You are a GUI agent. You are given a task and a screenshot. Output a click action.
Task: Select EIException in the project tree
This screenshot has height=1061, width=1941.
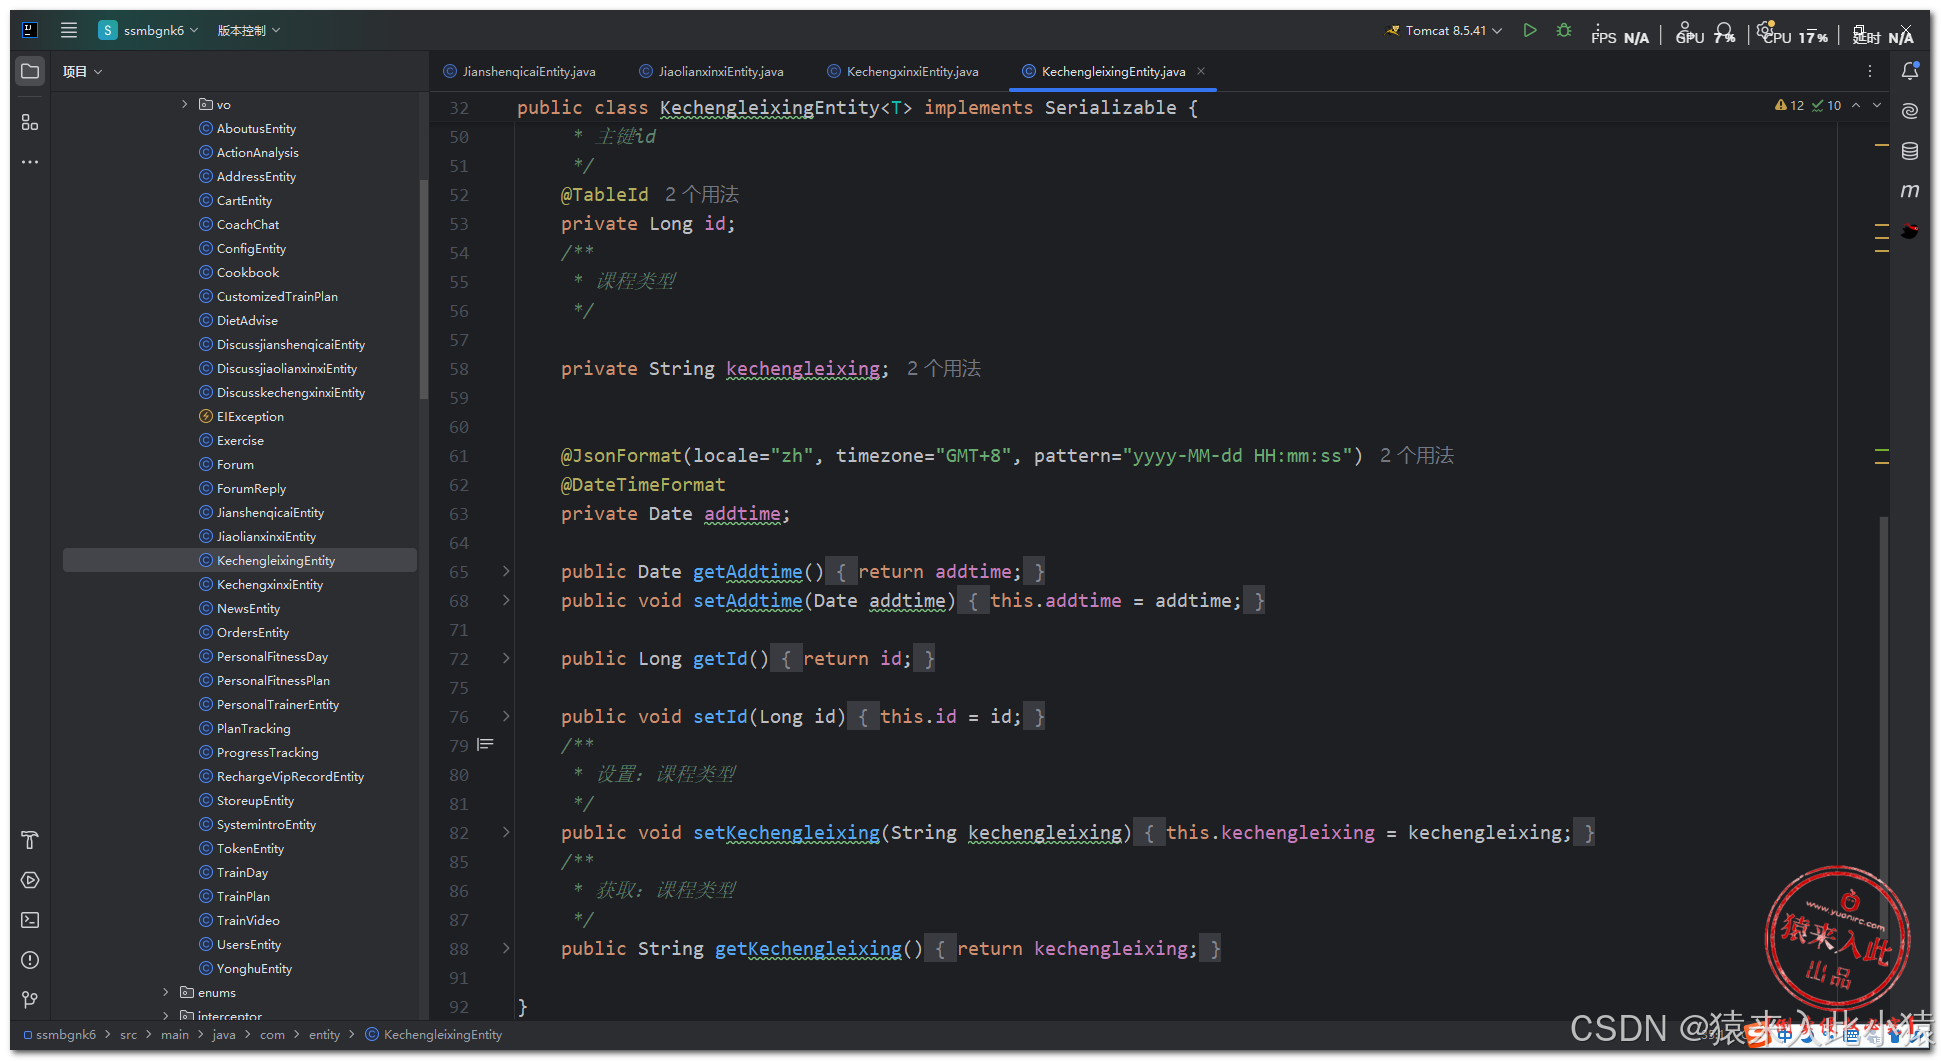pyautogui.click(x=241, y=416)
